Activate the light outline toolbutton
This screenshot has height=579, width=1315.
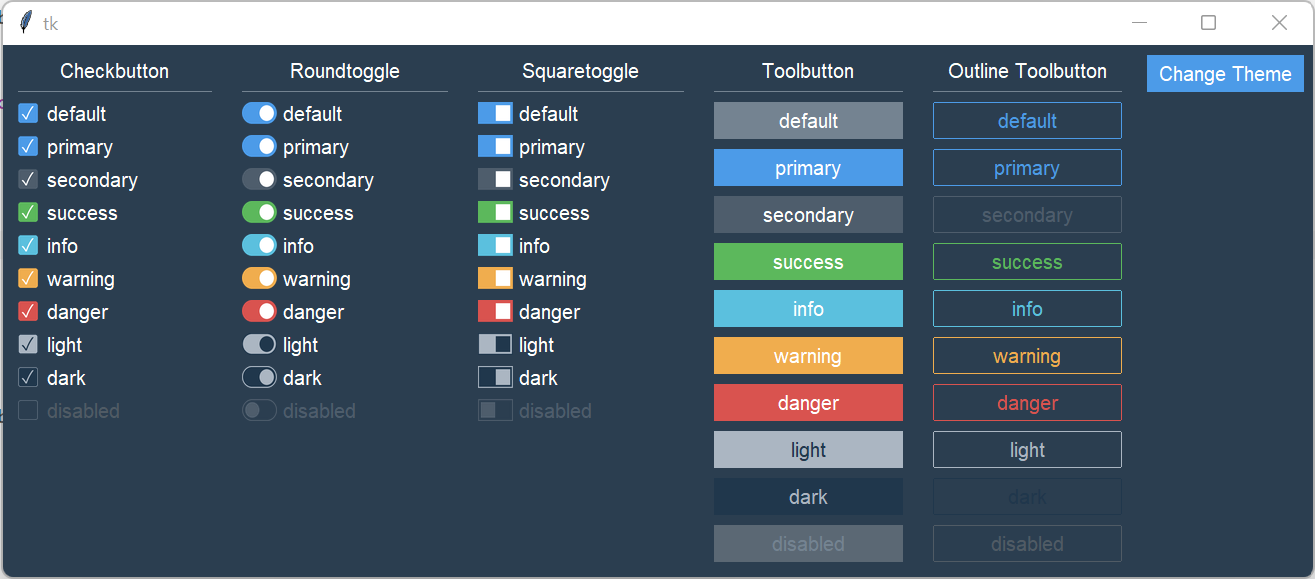click(1027, 449)
